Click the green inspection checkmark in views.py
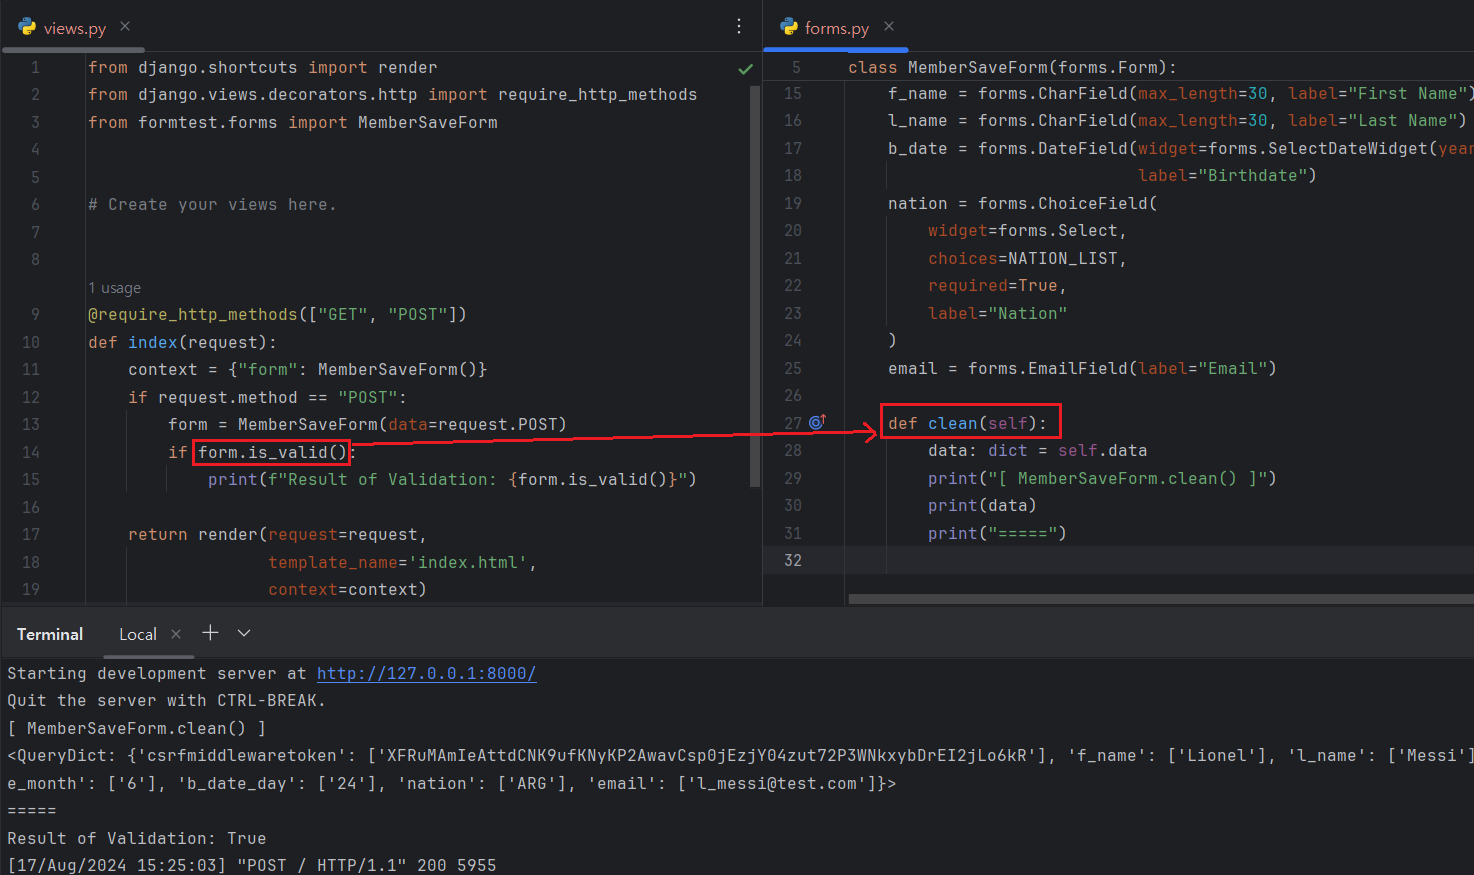The height and width of the screenshot is (875, 1474). [745, 69]
